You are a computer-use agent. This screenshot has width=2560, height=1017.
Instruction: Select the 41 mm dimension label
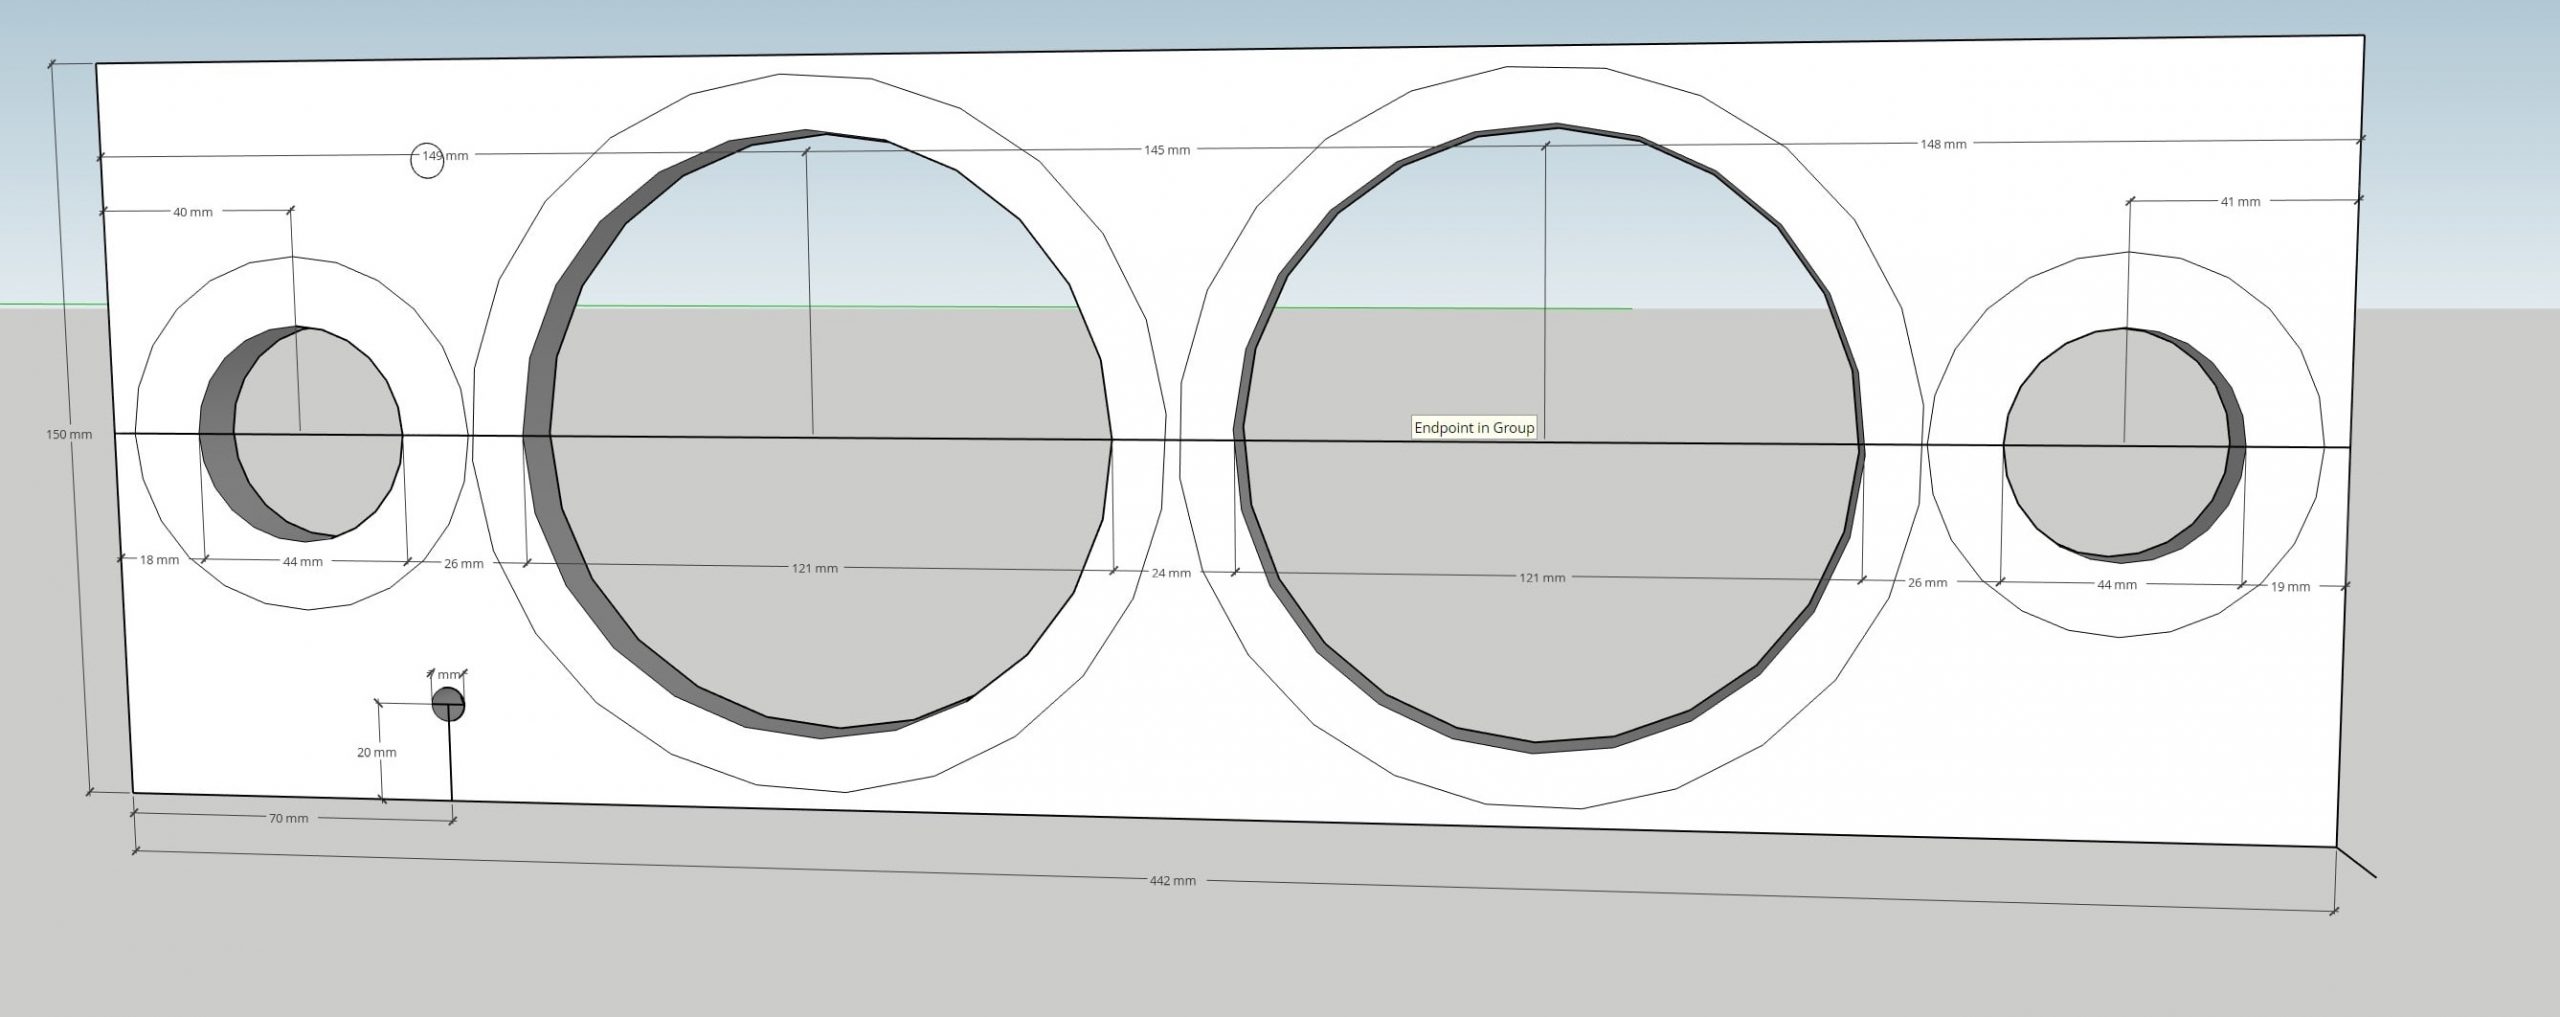click(x=2240, y=202)
